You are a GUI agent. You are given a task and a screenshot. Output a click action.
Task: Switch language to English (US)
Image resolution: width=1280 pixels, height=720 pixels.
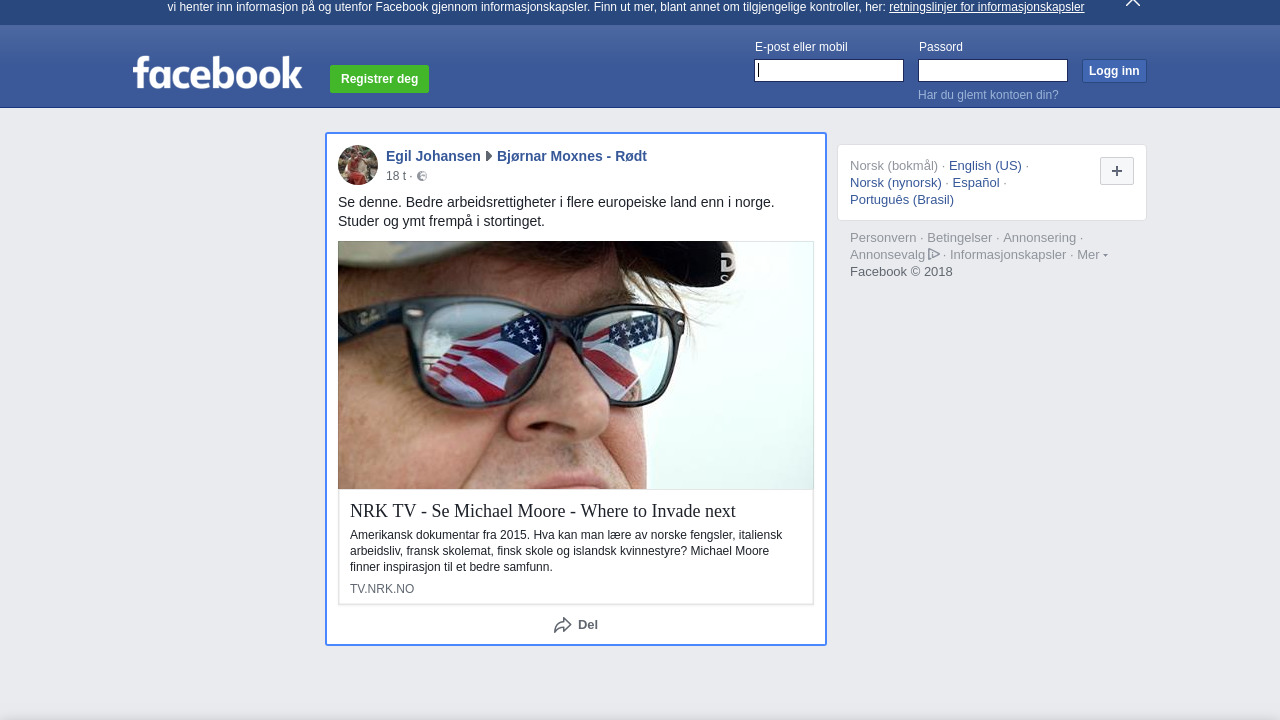coord(985,166)
